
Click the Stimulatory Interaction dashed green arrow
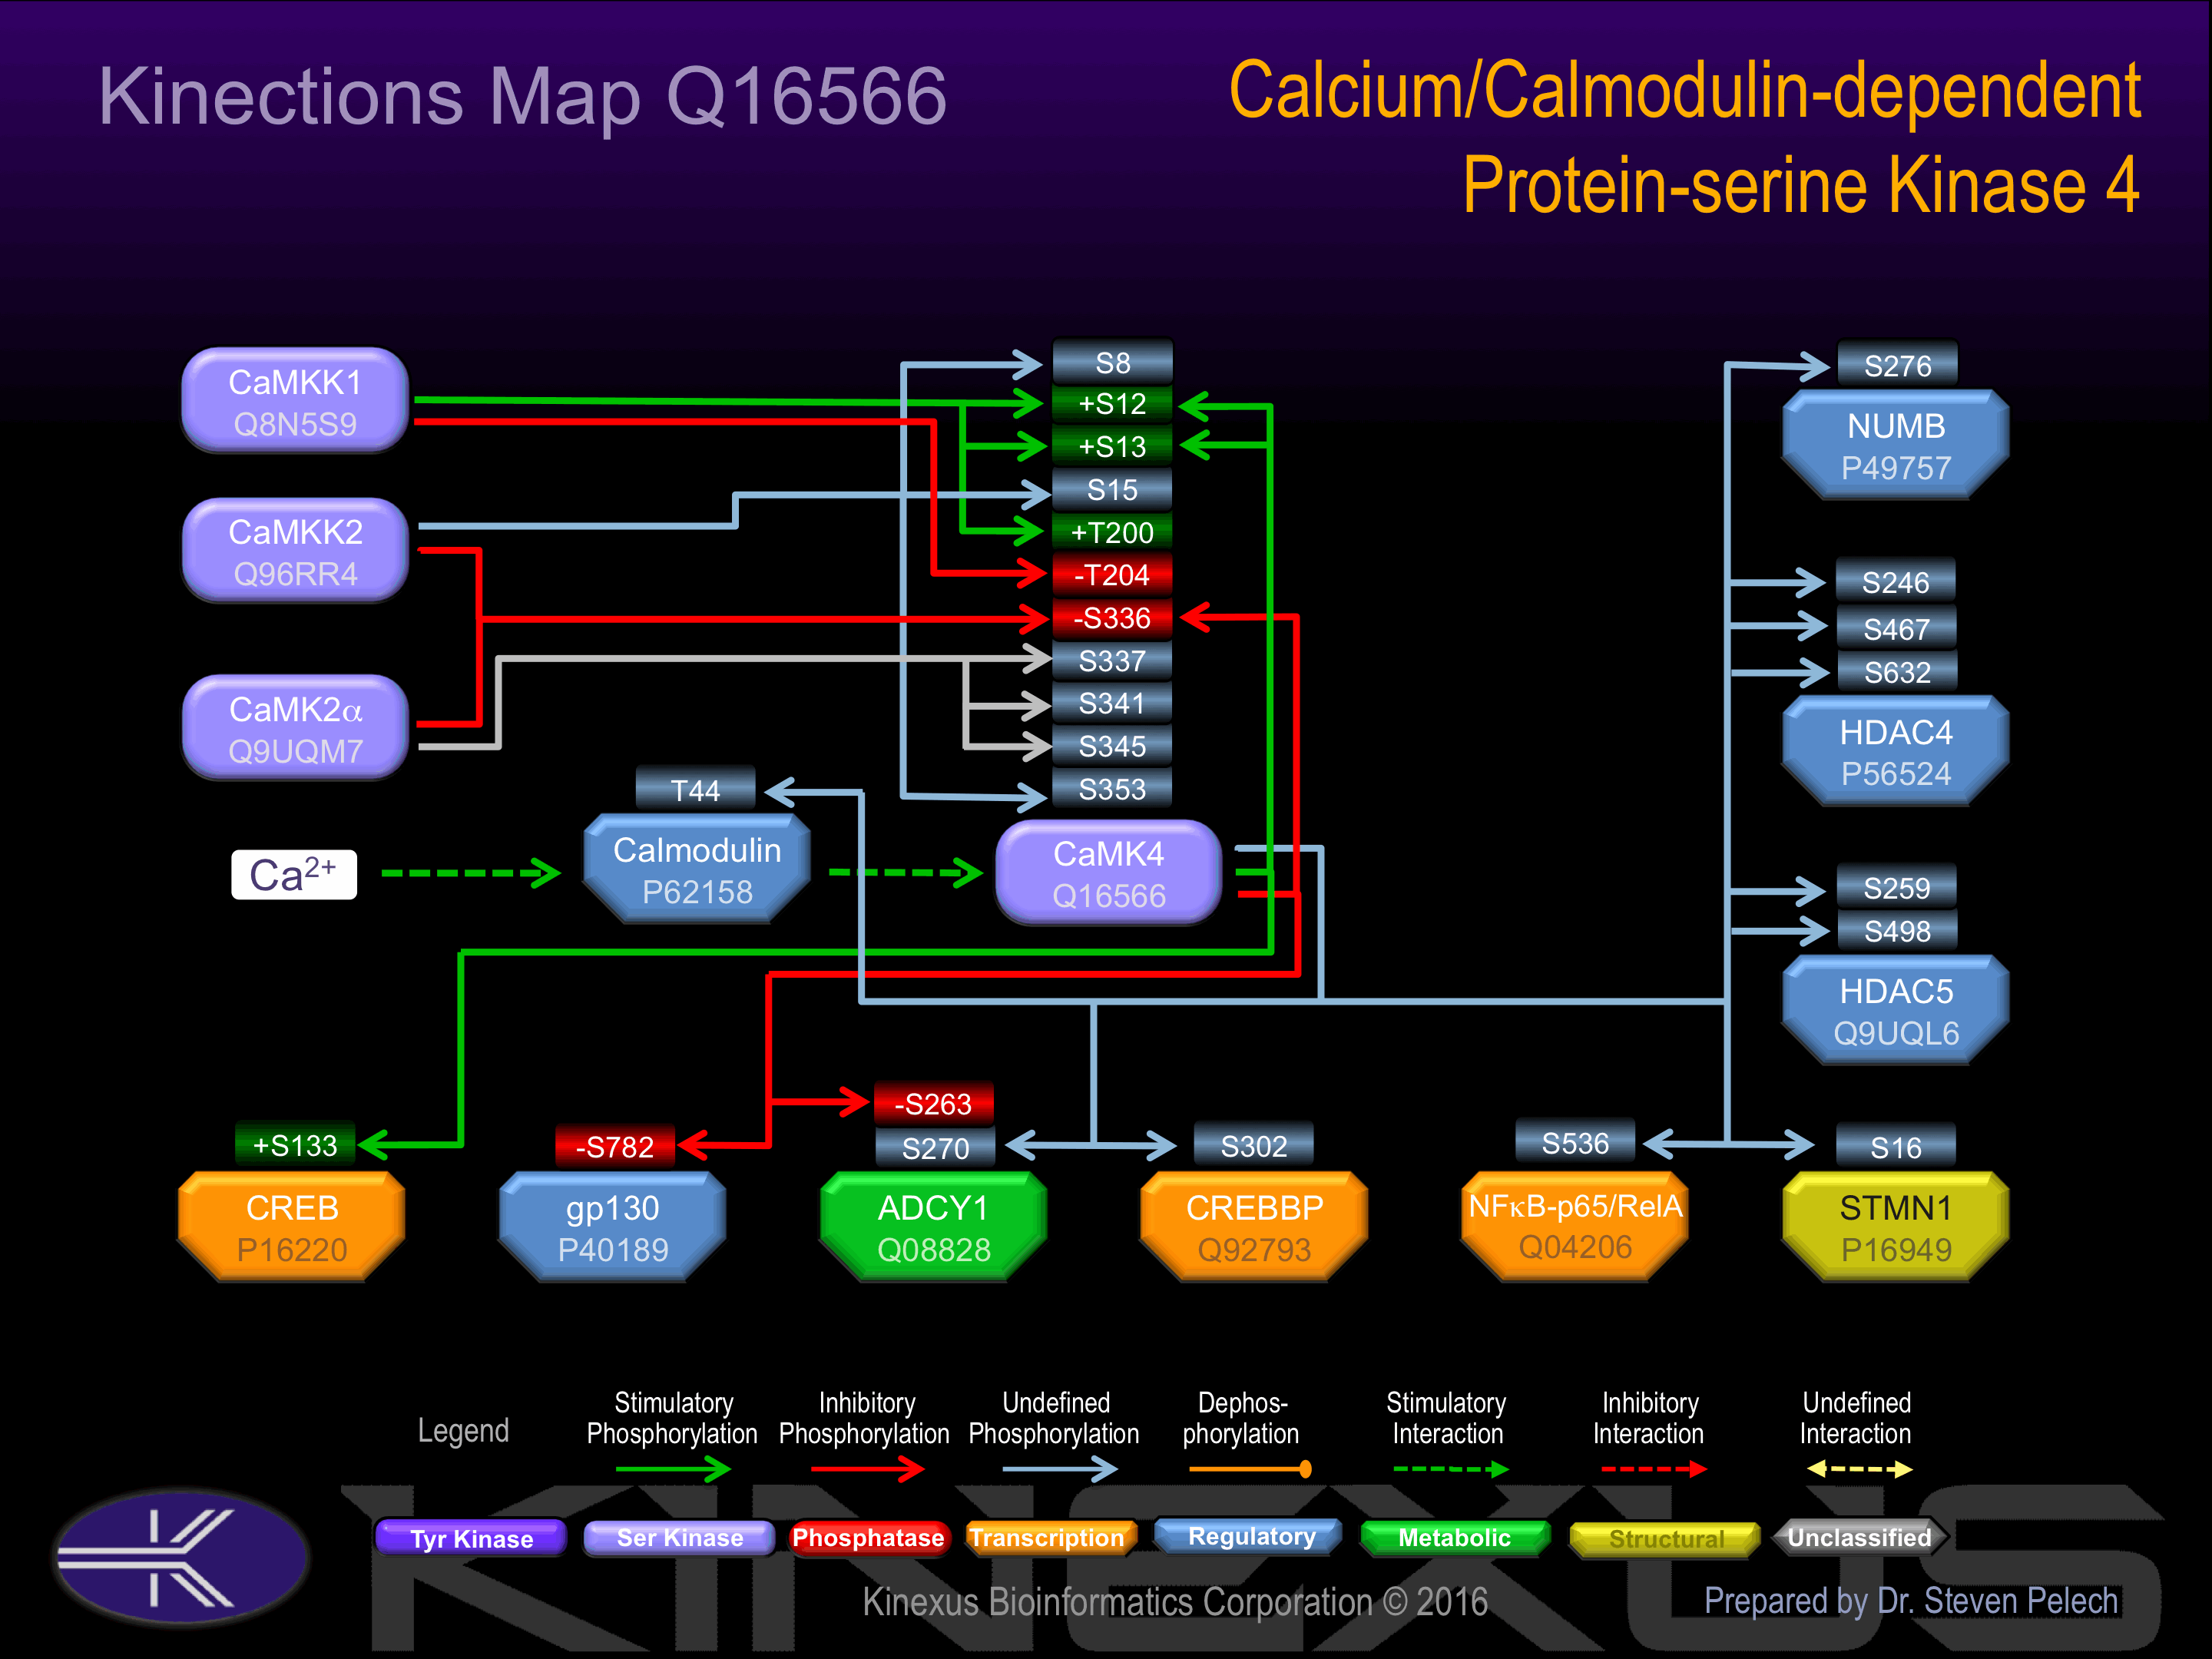coord(1451,1469)
